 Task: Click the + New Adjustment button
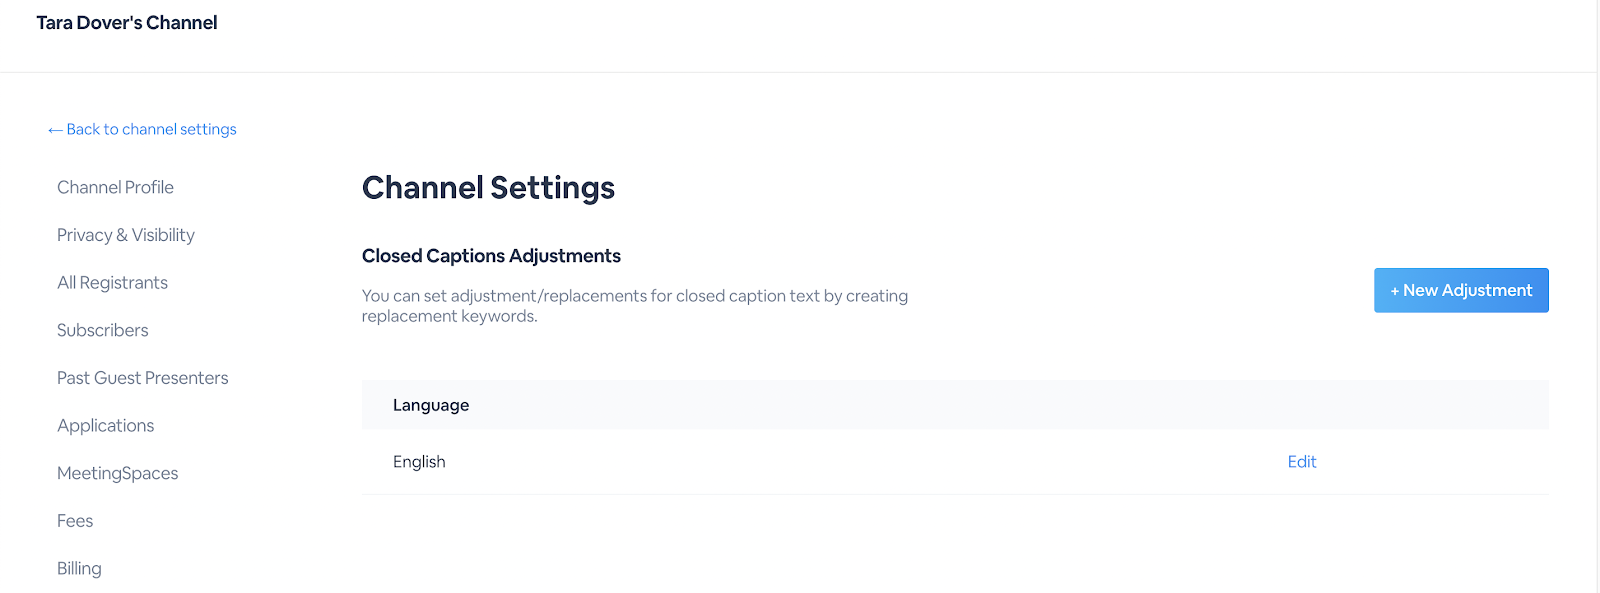click(1461, 290)
